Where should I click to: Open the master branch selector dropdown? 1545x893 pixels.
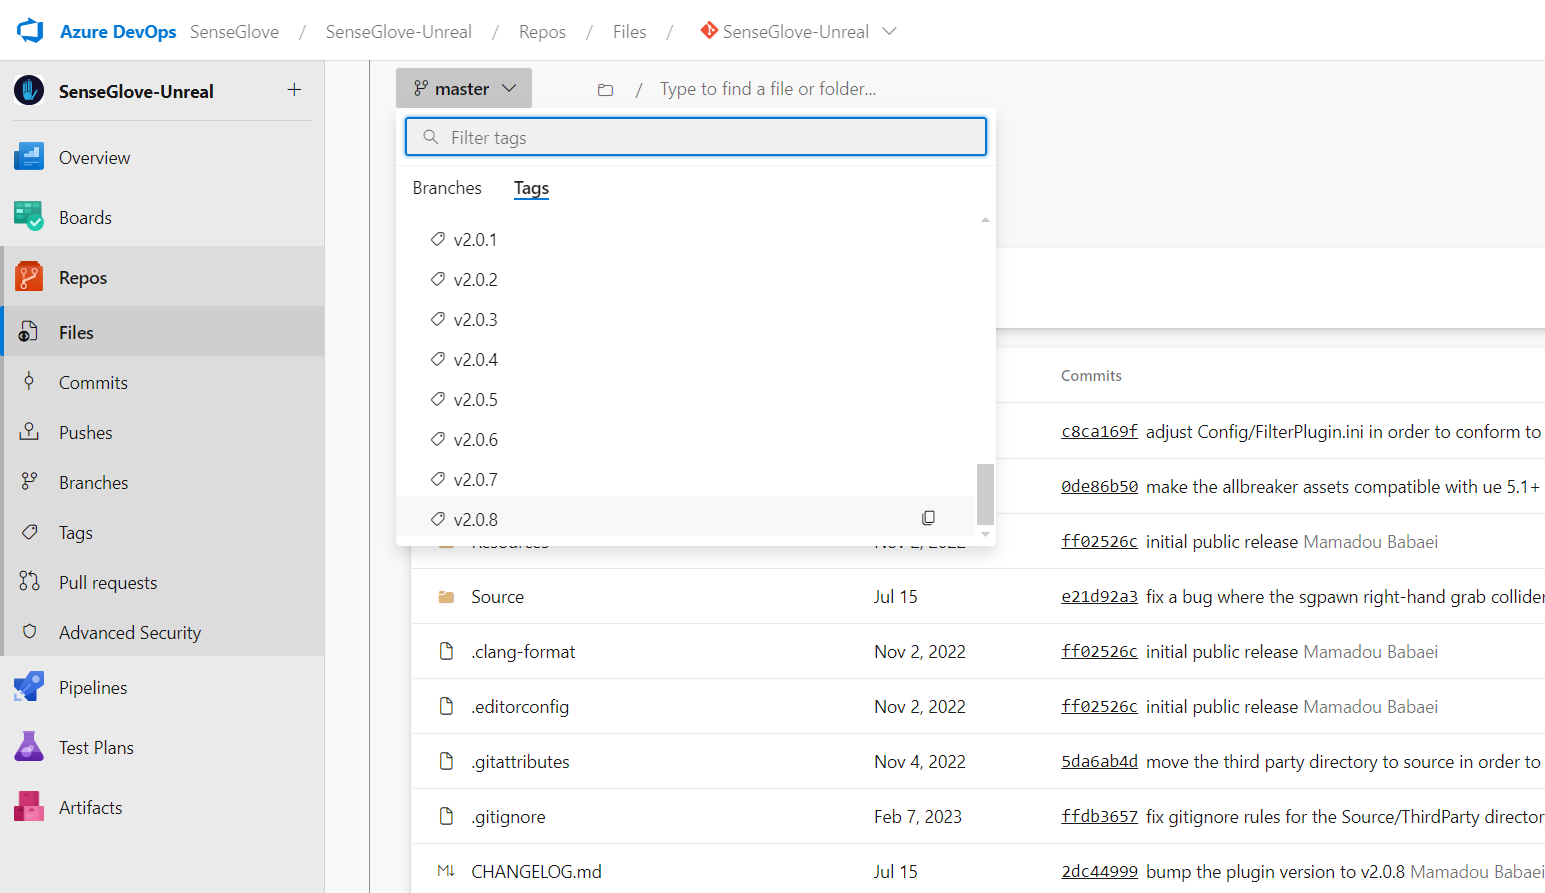pos(463,88)
